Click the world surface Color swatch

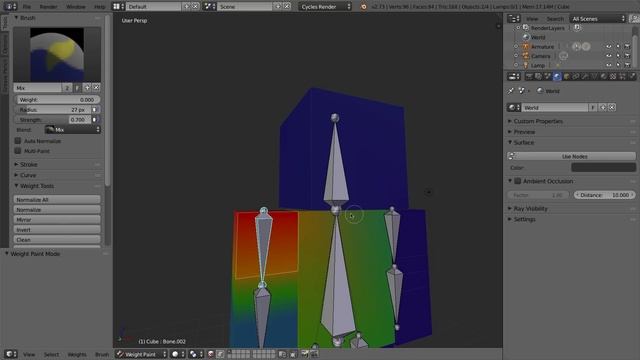tap(603, 167)
